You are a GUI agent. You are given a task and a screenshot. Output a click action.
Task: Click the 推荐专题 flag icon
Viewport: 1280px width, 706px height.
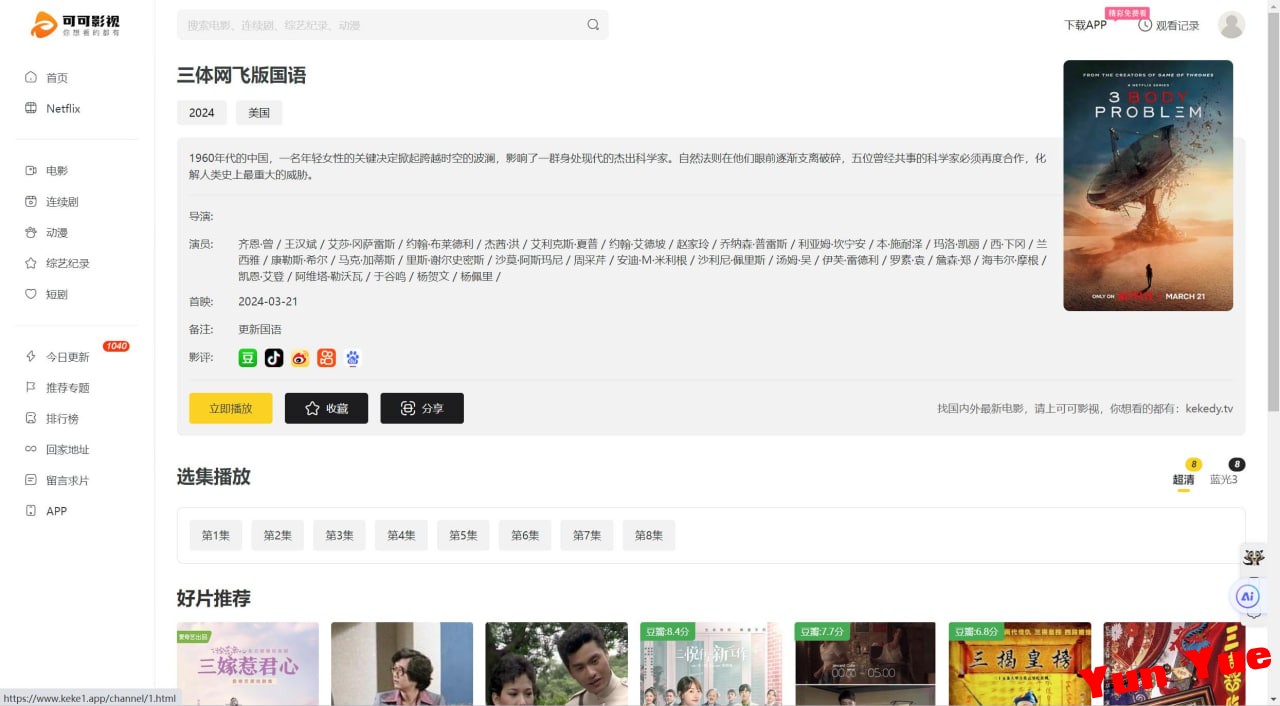click(x=31, y=387)
